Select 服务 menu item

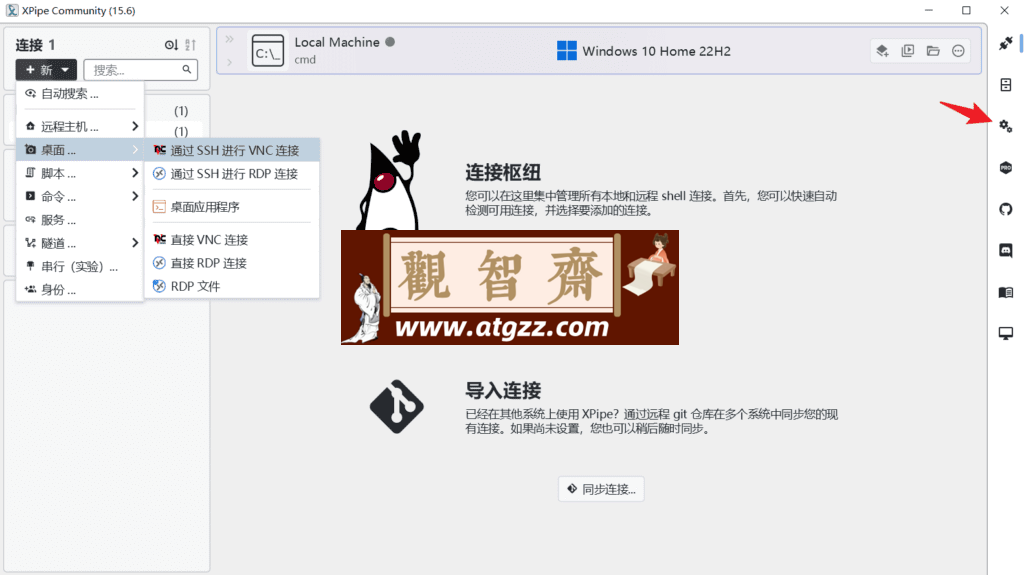[x=80, y=220]
